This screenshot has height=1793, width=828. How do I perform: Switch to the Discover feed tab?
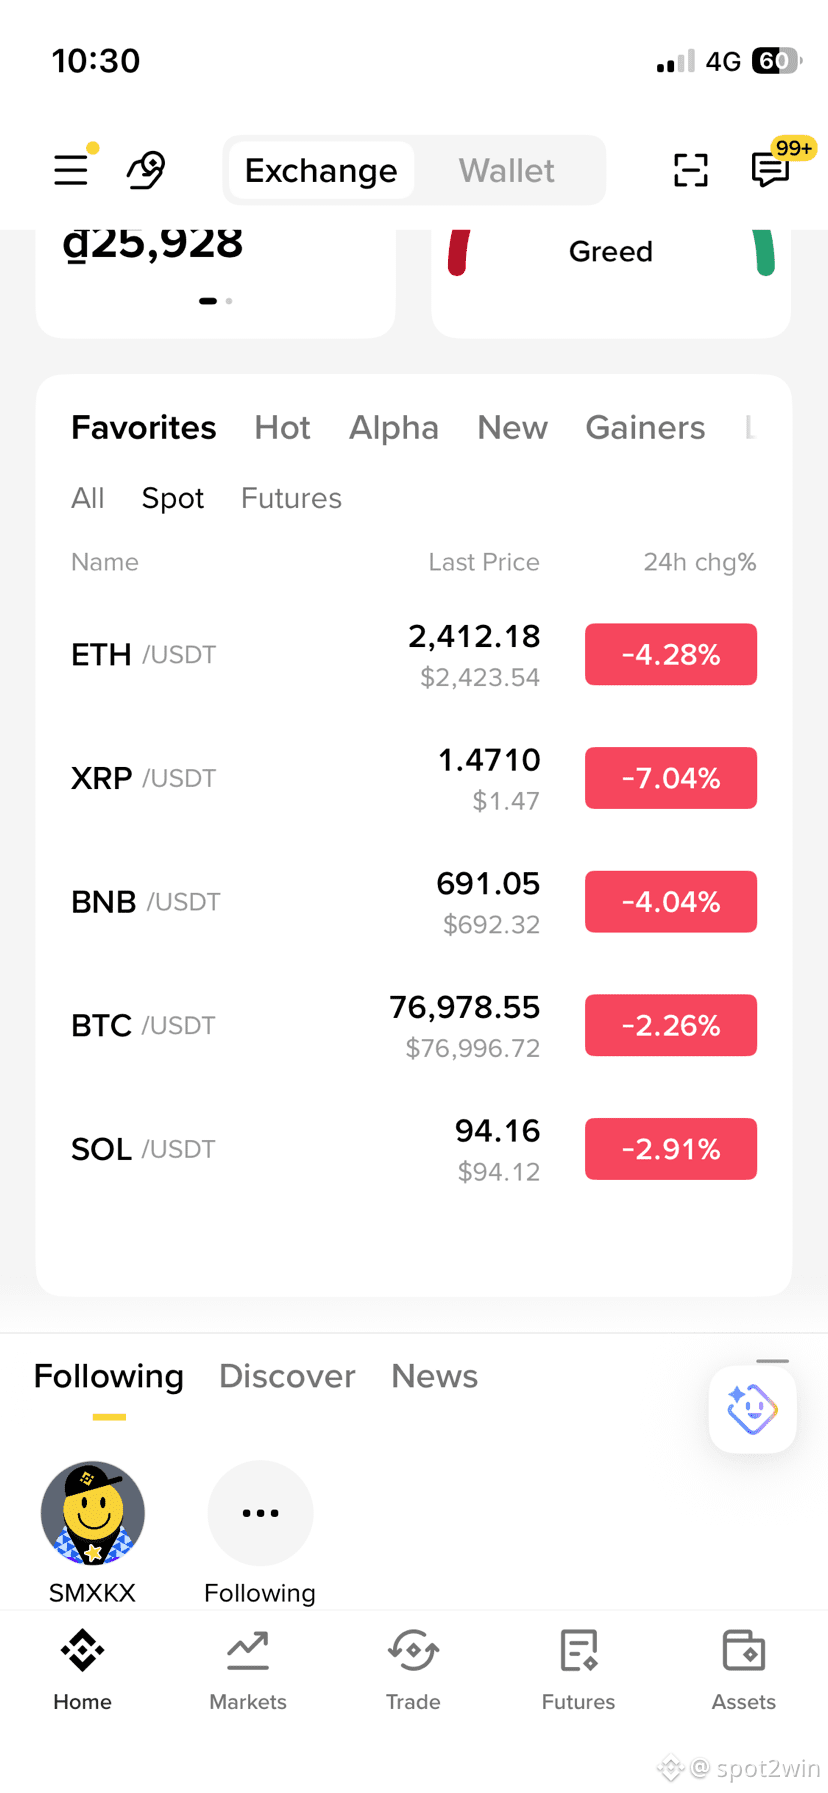[287, 1377]
